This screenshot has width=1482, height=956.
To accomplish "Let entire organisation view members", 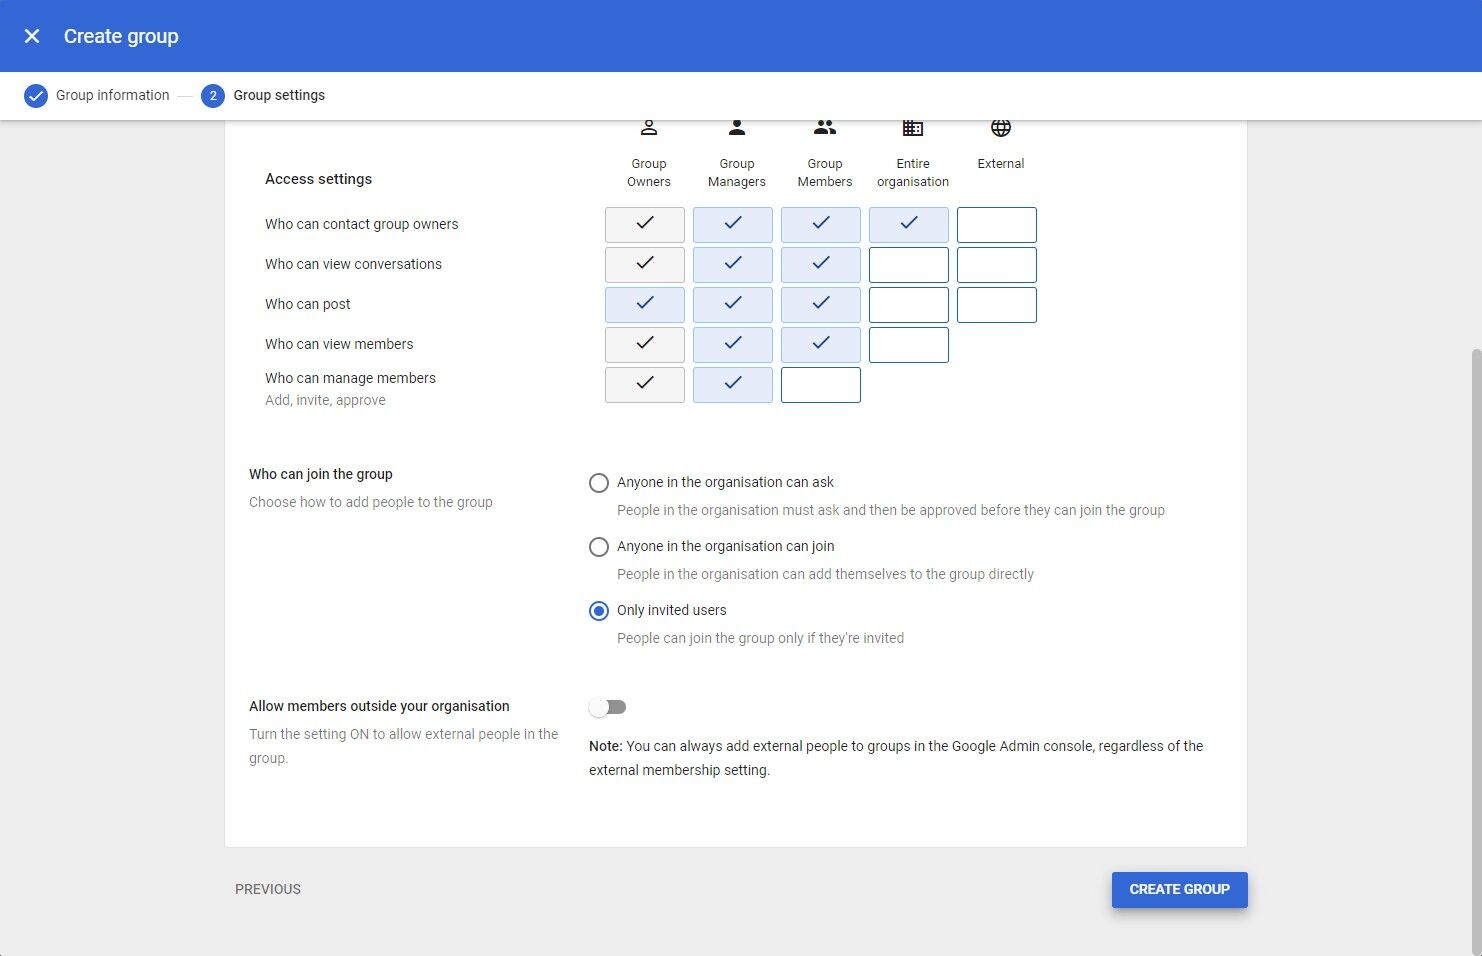I will 908,345.
